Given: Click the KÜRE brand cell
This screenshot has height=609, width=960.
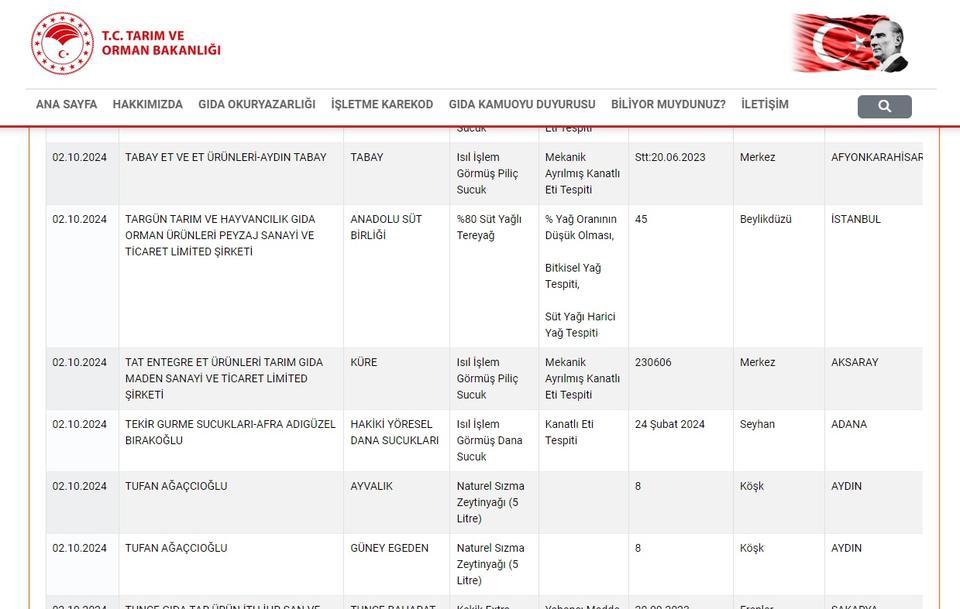Looking at the screenshot, I should point(364,362).
